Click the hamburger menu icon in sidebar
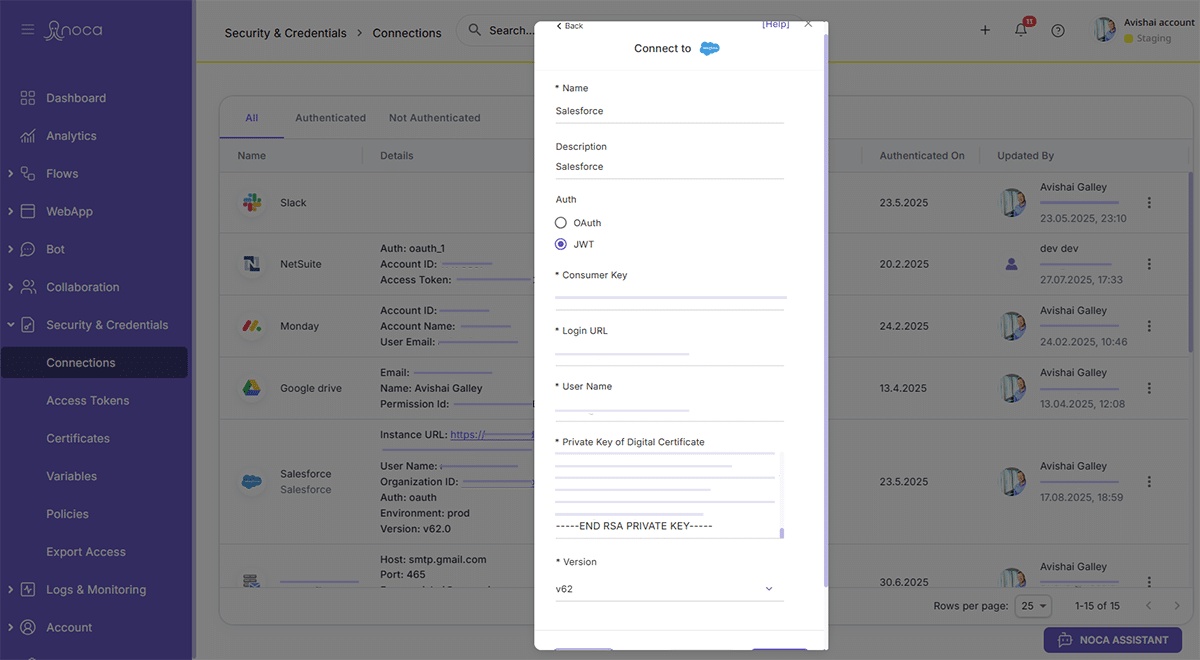 pyautogui.click(x=27, y=30)
